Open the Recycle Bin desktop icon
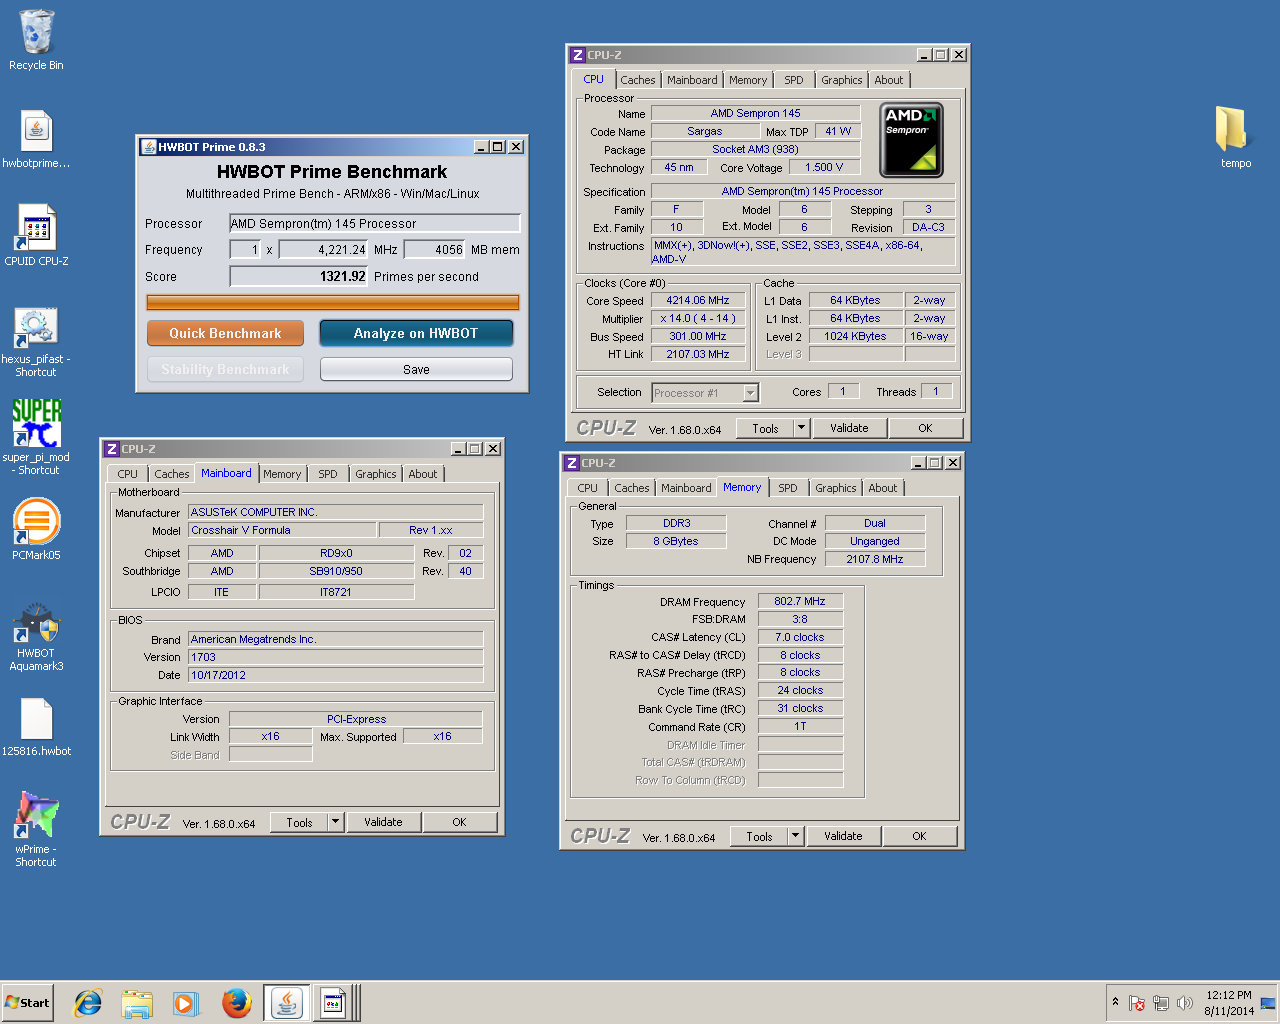 36,41
